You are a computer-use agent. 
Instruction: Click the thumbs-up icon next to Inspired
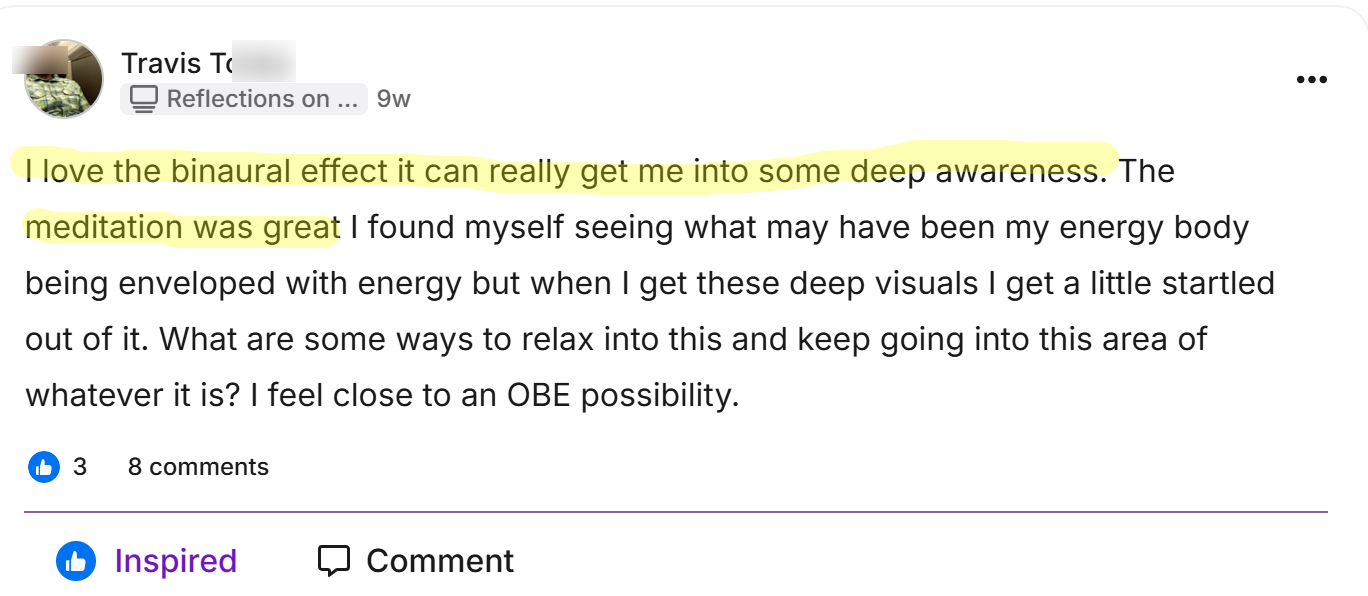tap(76, 561)
